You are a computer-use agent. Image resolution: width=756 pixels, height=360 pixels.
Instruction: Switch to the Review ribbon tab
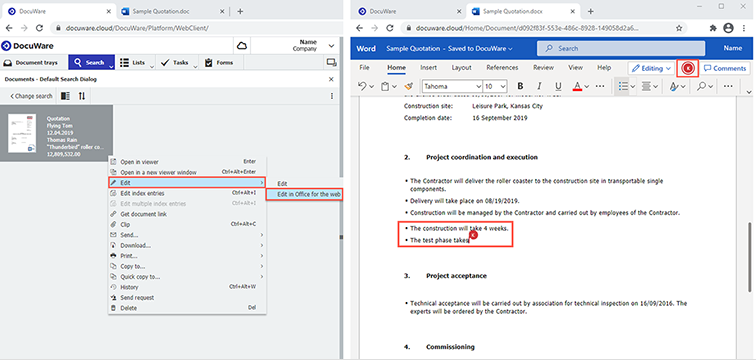[543, 68]
